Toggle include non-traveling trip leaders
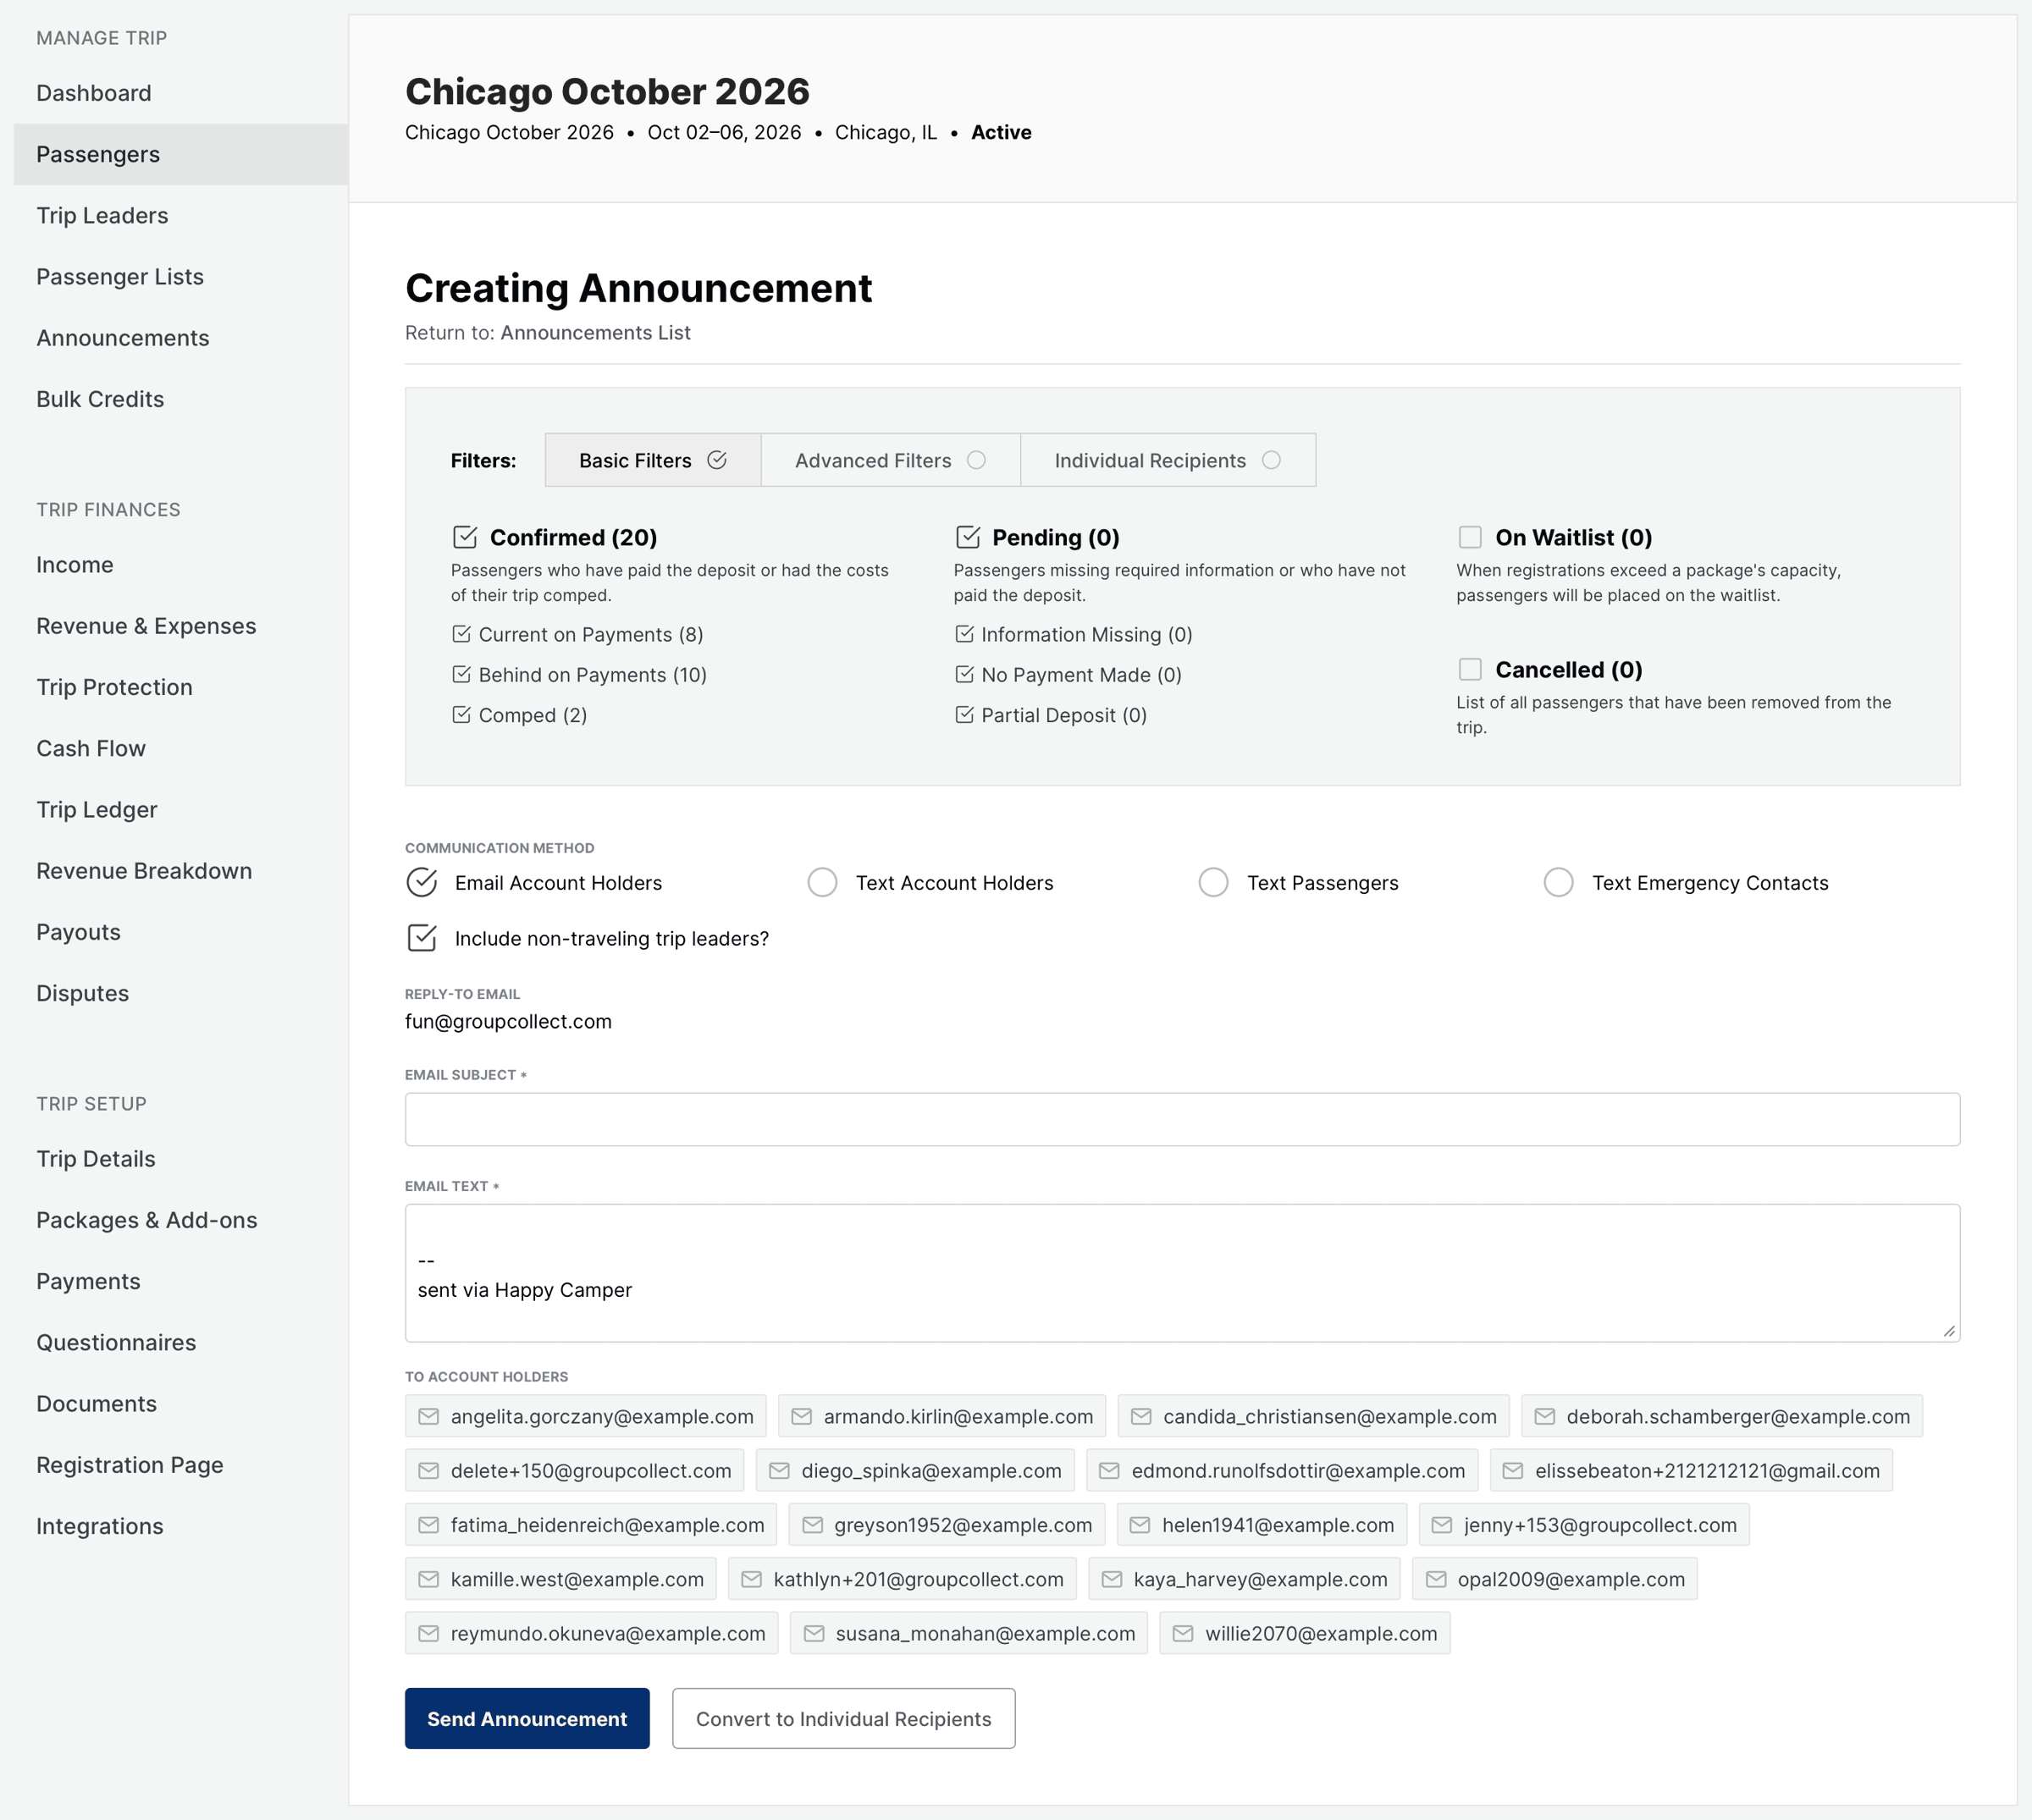The height and width of the screenshot is (1820, 2032). pos(422,938)
